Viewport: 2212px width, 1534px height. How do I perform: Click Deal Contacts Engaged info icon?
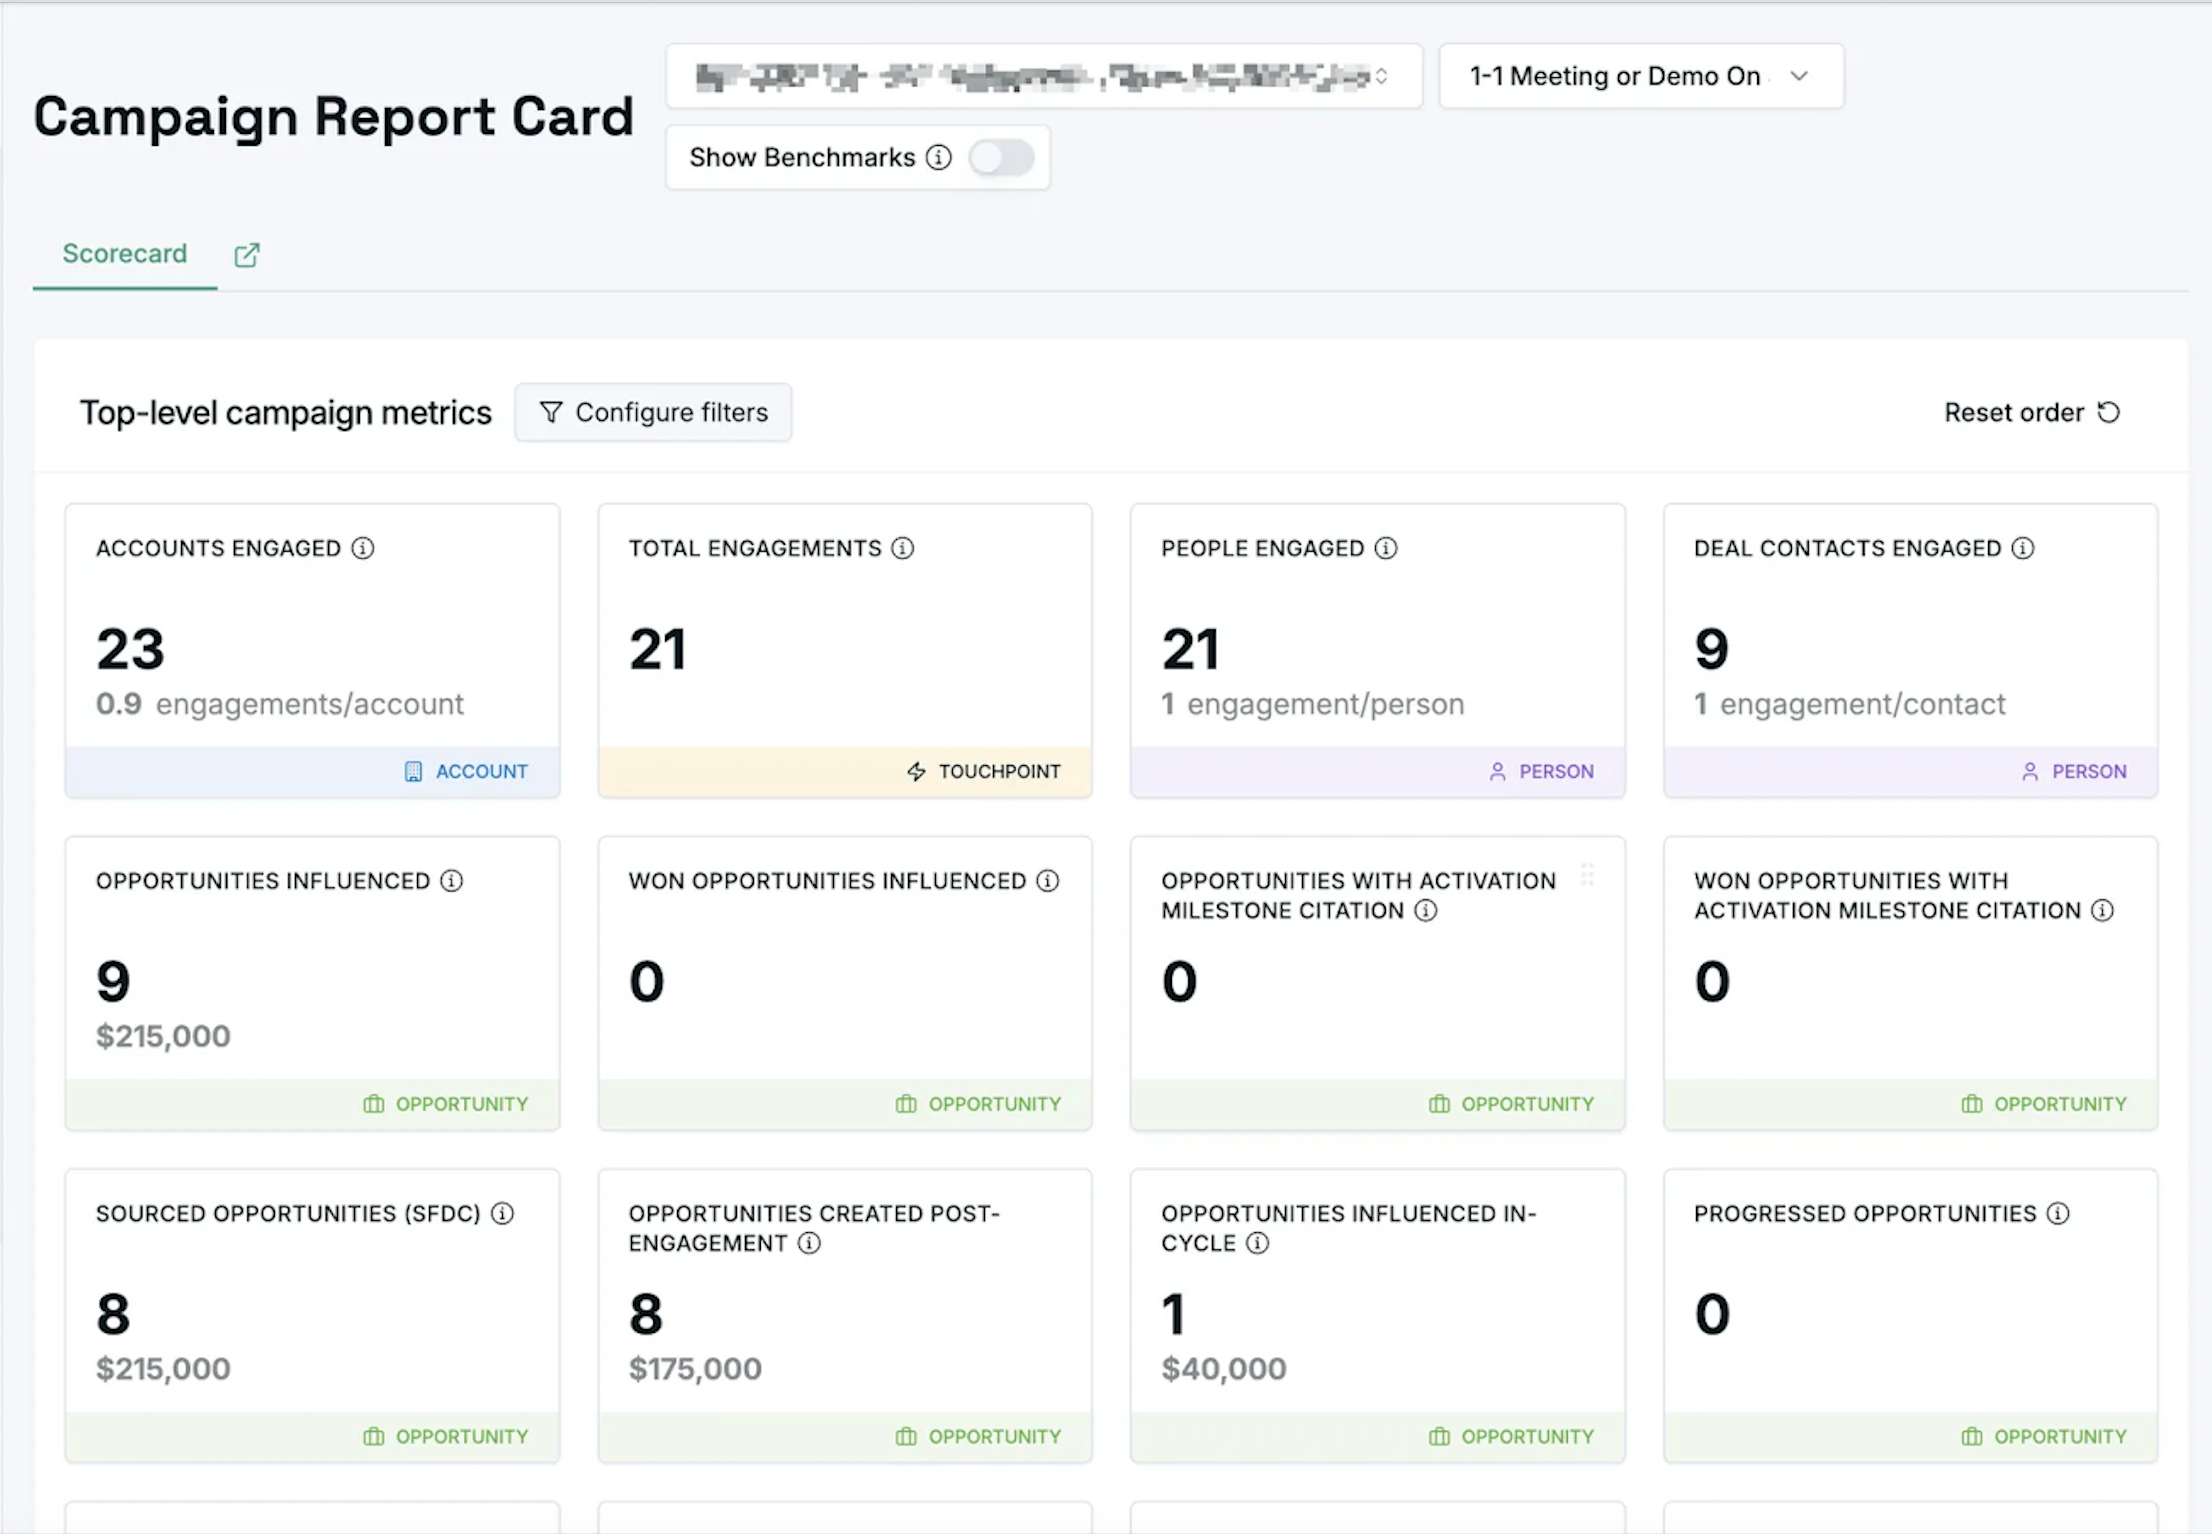point(2023,548)
